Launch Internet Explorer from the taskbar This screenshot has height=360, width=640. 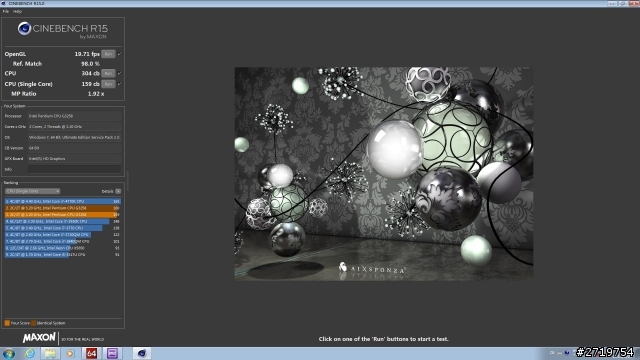coord(30,353)
